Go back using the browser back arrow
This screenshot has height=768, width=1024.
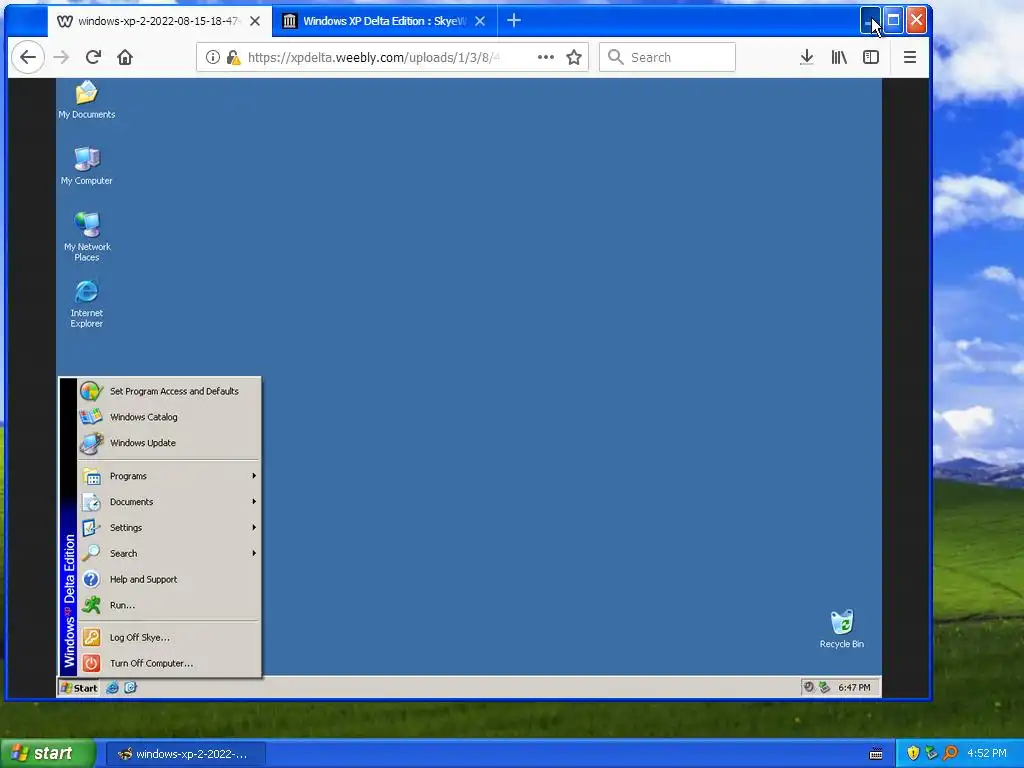pyautogui.click(x=27, y=57)
